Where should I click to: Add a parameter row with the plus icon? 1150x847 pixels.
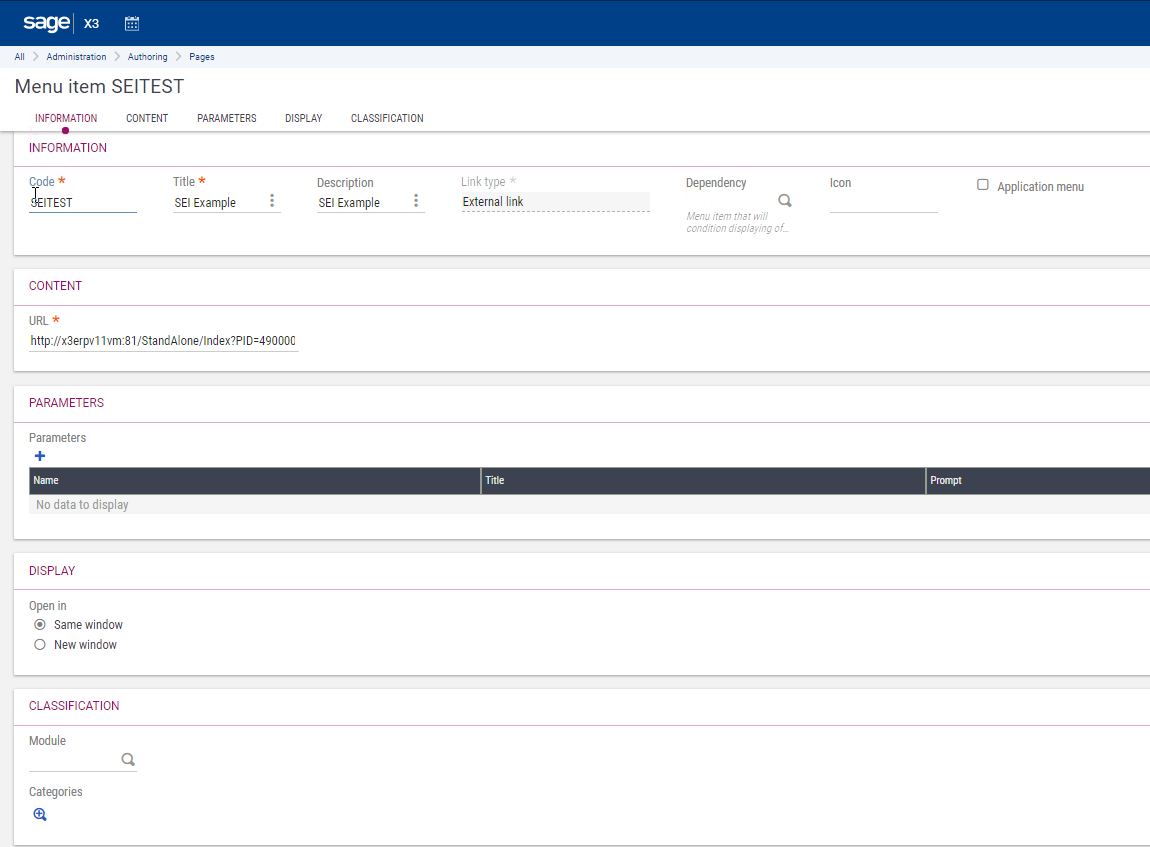(40, 456)
